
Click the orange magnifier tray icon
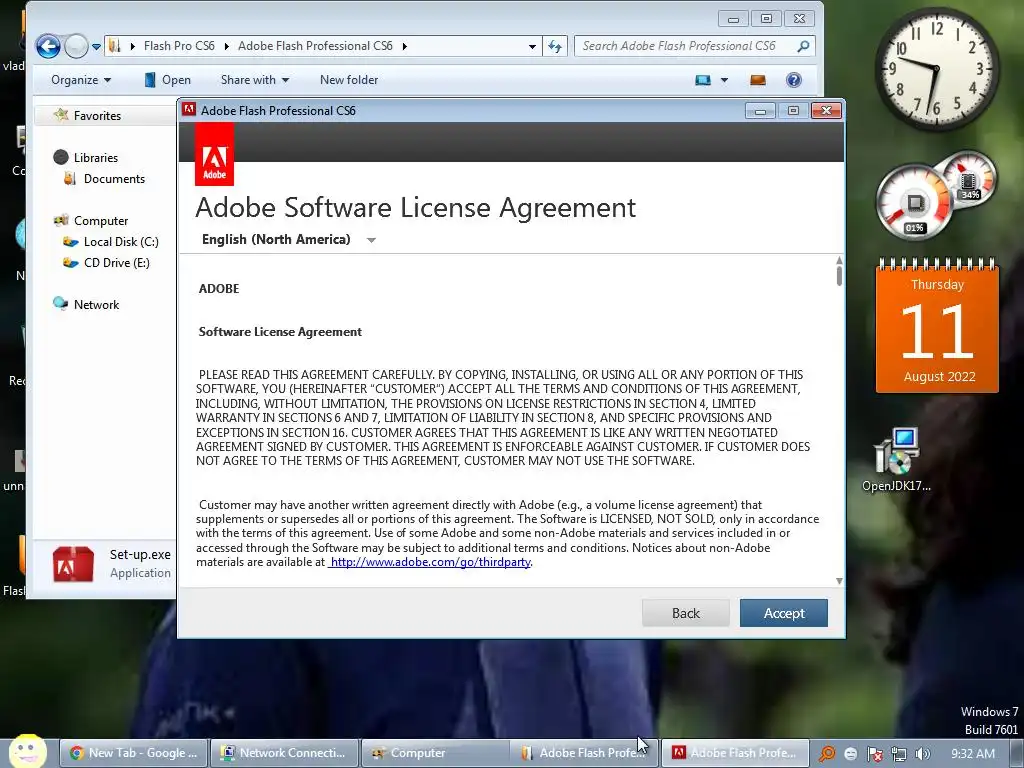pyautogui.click(x=827, y=754)
